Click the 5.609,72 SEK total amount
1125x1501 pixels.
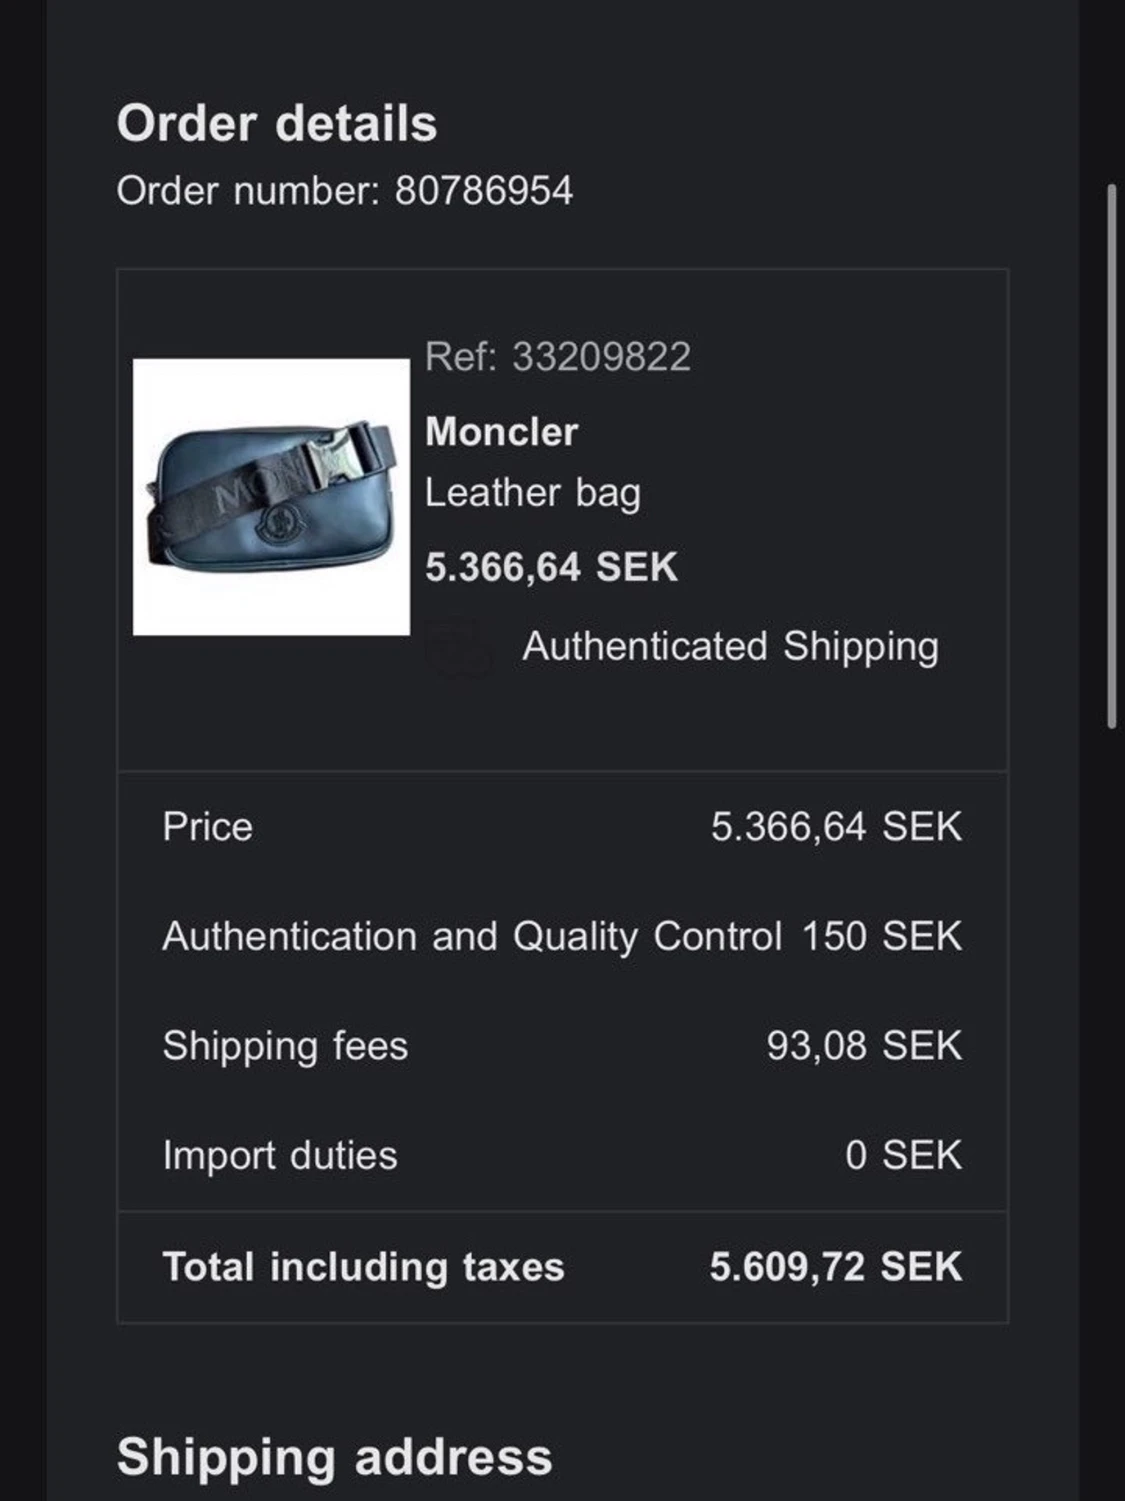835,1267
